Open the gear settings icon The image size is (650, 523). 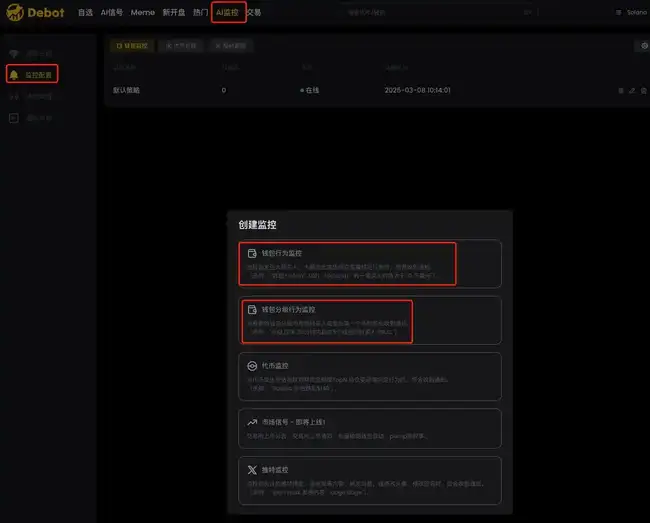tap(644, 46)
